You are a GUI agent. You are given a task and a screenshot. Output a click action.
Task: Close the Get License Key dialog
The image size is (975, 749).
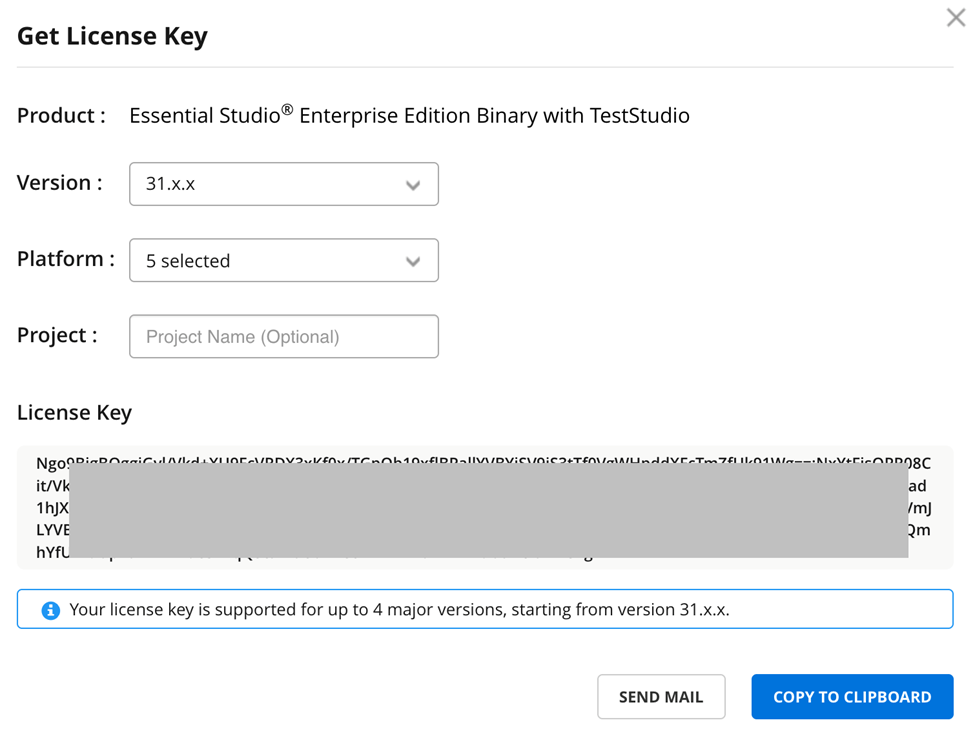coord(955,18)
